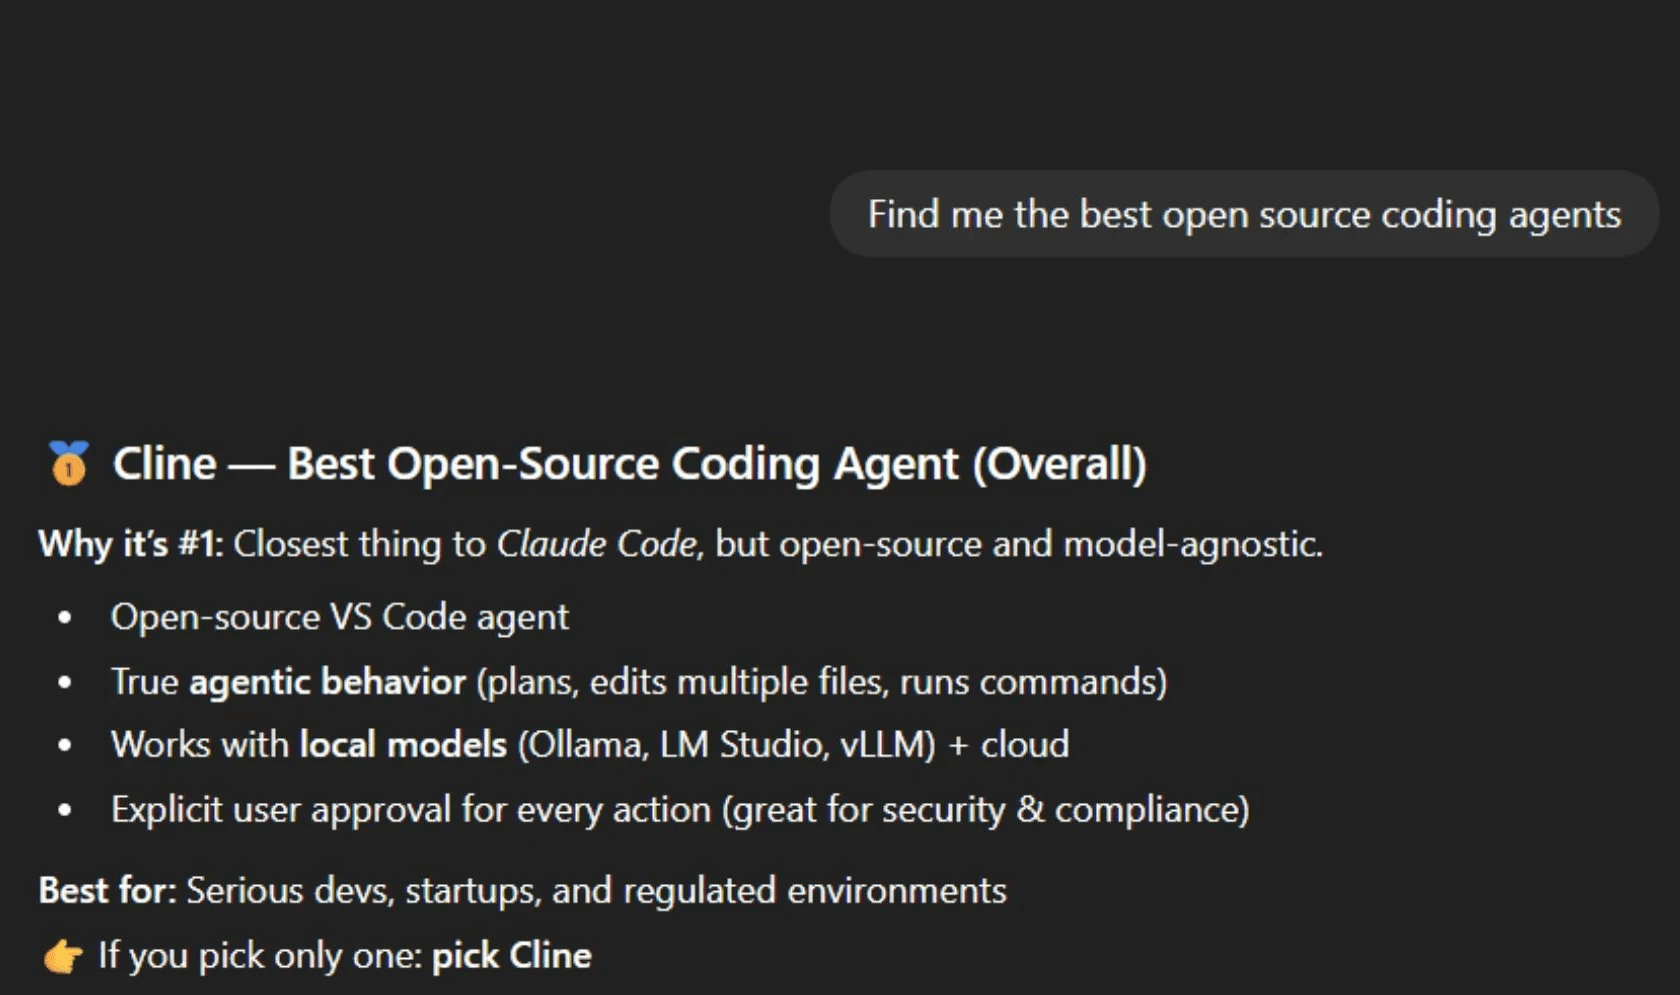Click the heading "Cline — Best Open-Source Coding Agent (Overall)"
Viewport: 1680px width, 995px height.
pos(629,463)
